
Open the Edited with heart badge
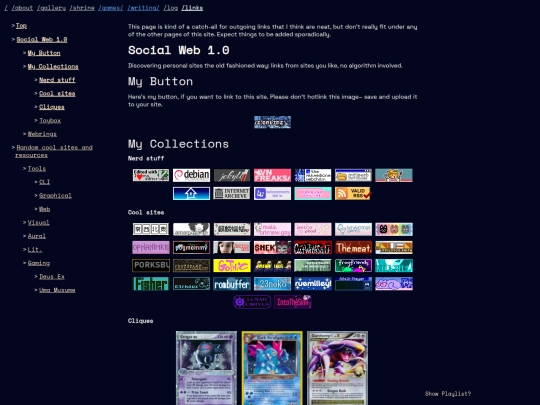tap(151, 175)
